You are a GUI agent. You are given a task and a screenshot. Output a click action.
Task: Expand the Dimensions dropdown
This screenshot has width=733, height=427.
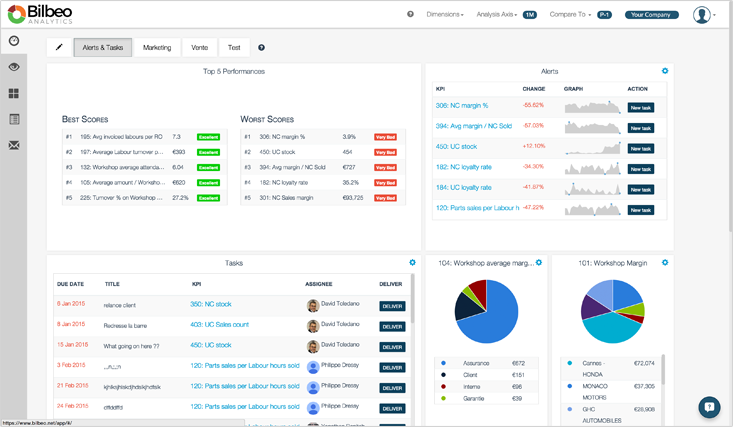point(445,15)
